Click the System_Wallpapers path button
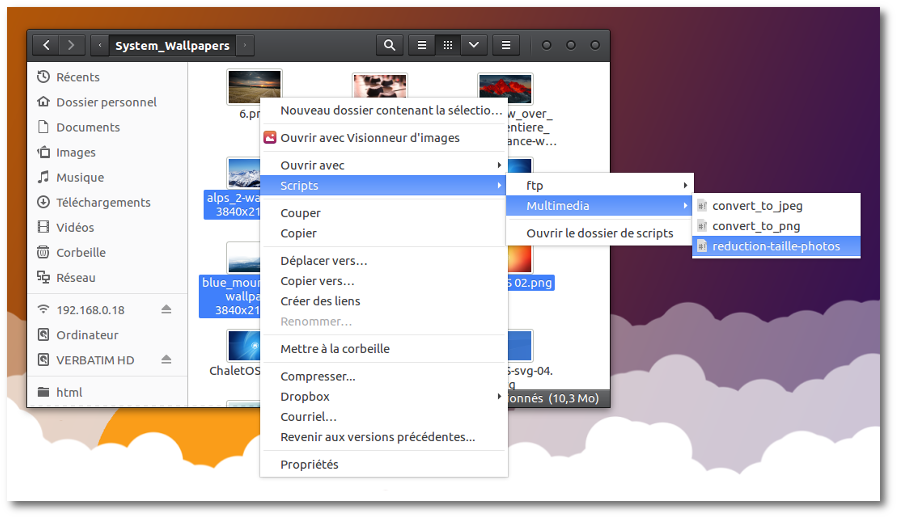Image resolution: width=897 pixels, height=518 pixels. pos(172,45)
